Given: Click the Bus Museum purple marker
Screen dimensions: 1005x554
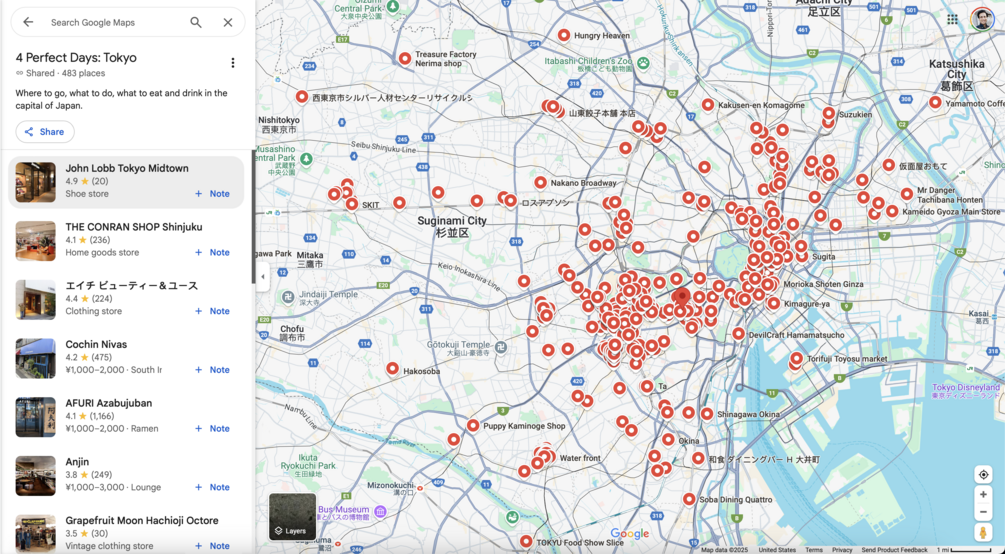Looking at the screenshot, I should pyautogui.click(x=381, y=511).
